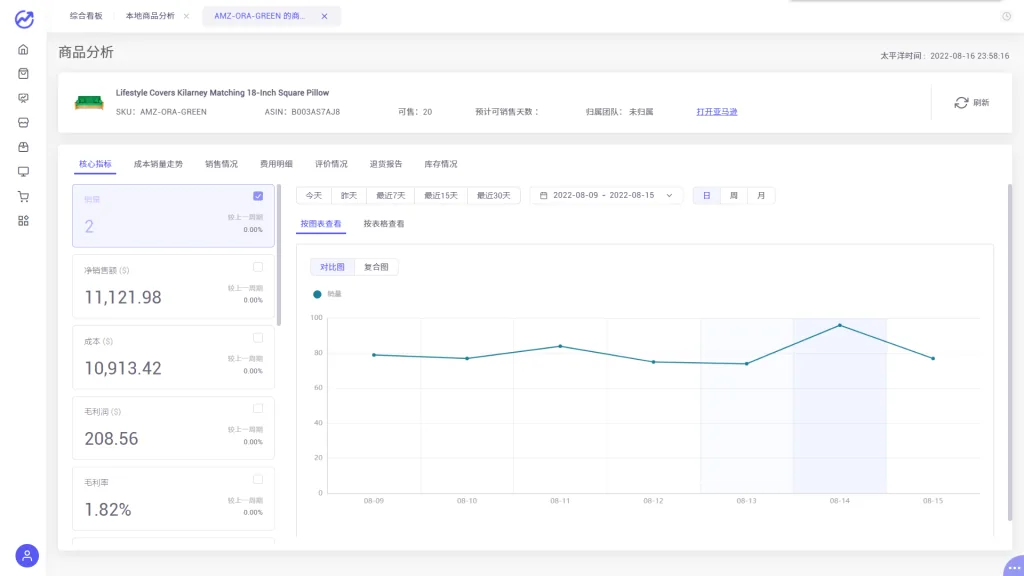Click the user avatar at the sidebar bottom
1024x576 pixels.
tap(27, 556)
